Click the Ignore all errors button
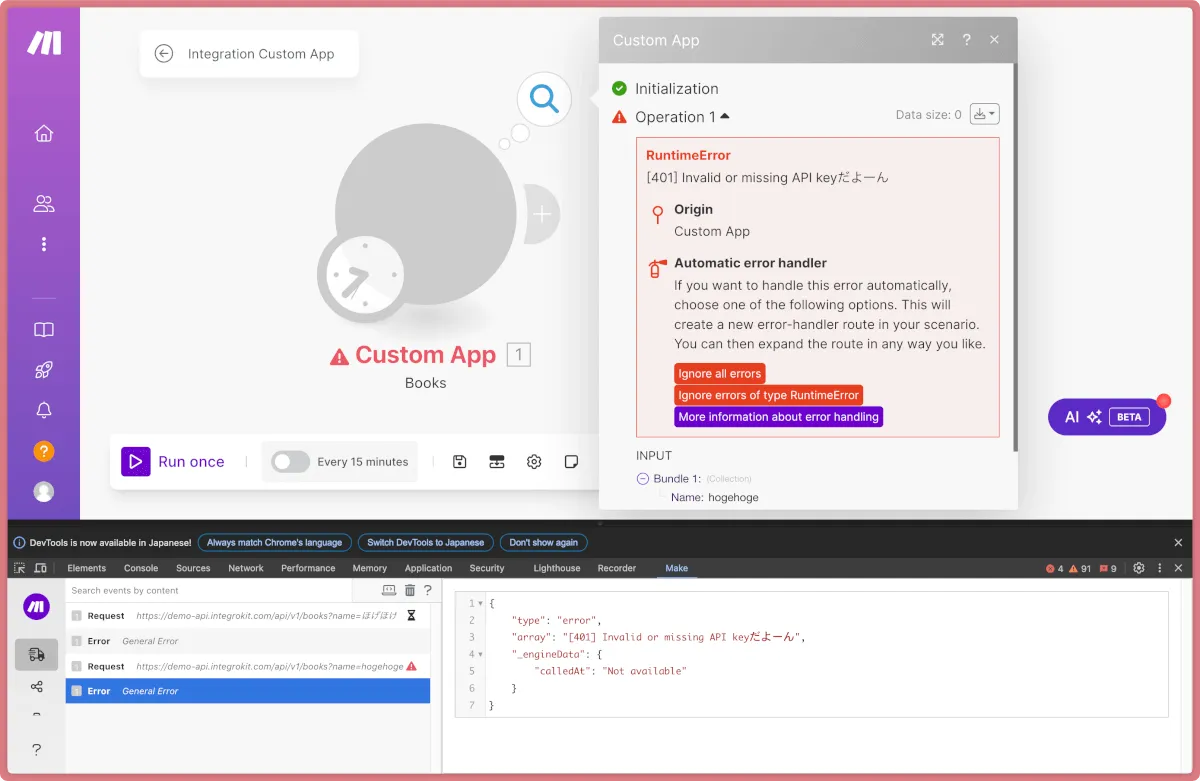This screenshot has width=1200, height=781. coord(719,374)
